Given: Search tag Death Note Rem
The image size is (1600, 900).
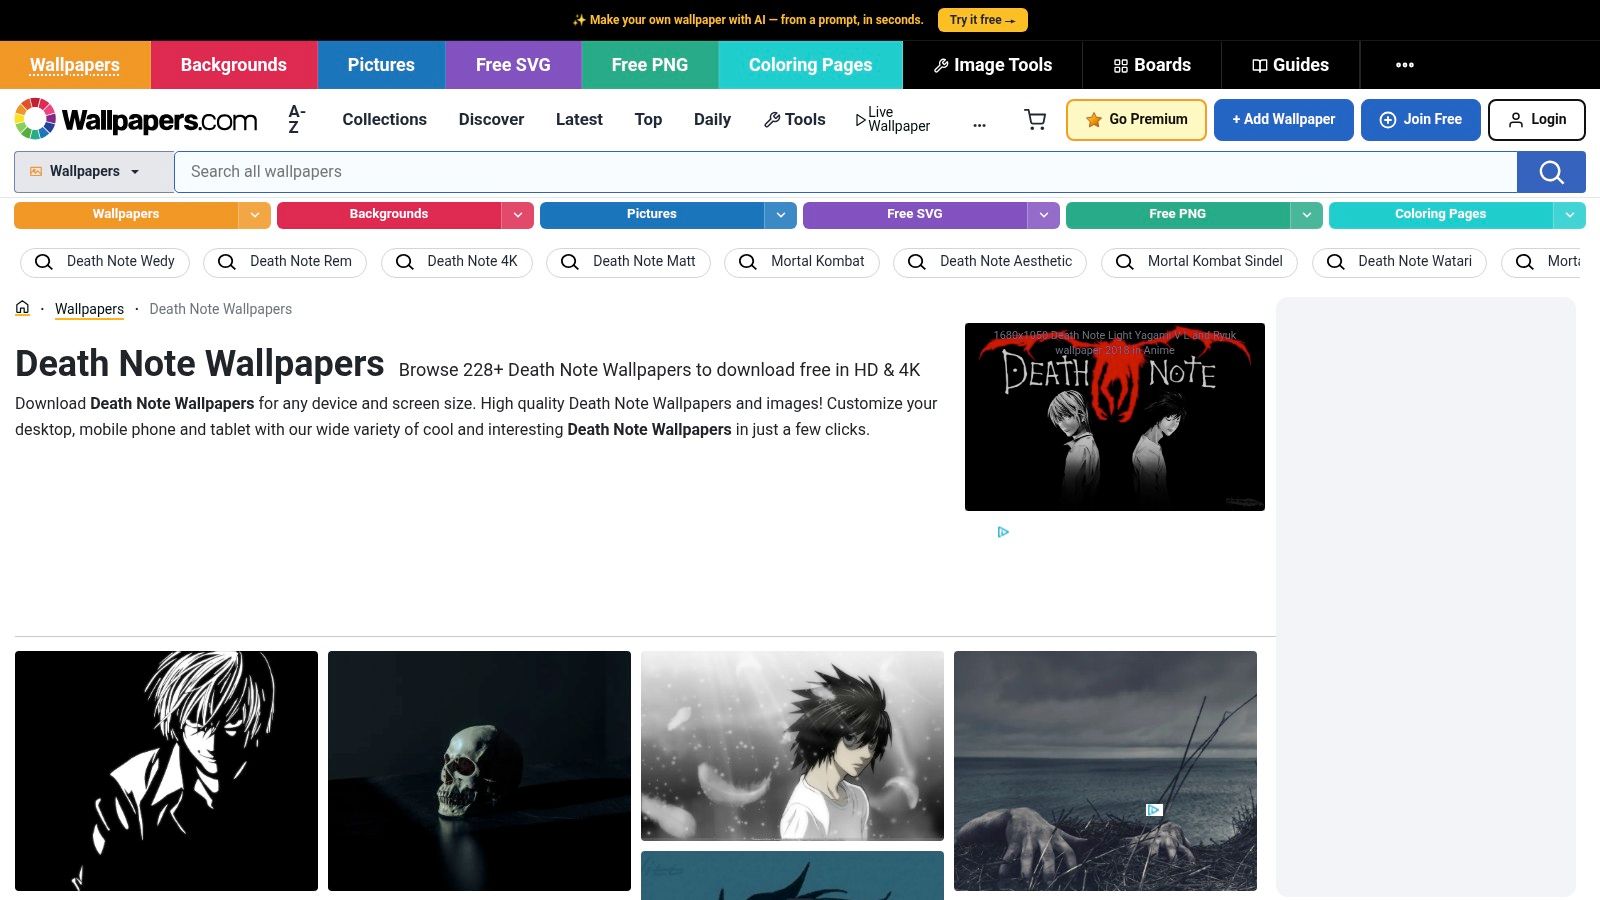Looking at the screenshot, I should coord(285,262).
